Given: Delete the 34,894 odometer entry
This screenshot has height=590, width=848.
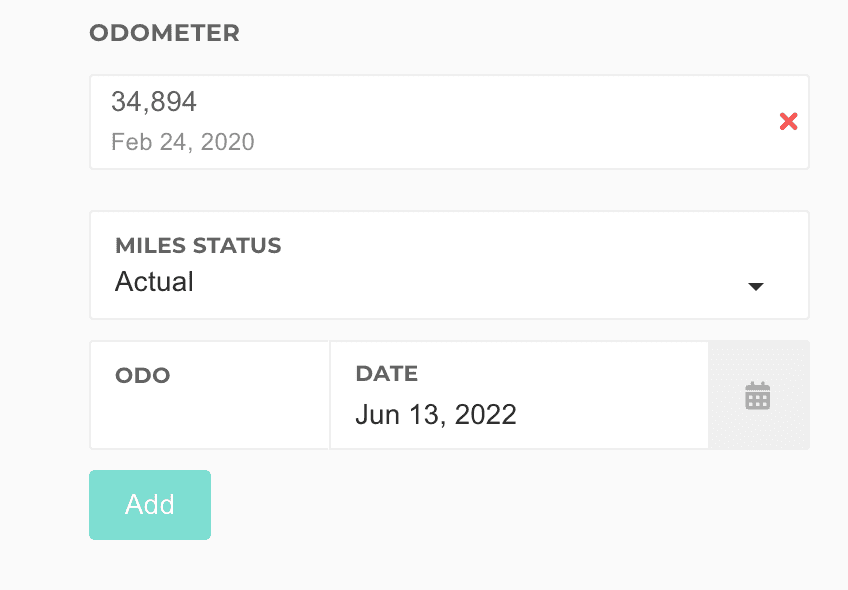Looking at the screenshot, I should [x=788, y=122].
